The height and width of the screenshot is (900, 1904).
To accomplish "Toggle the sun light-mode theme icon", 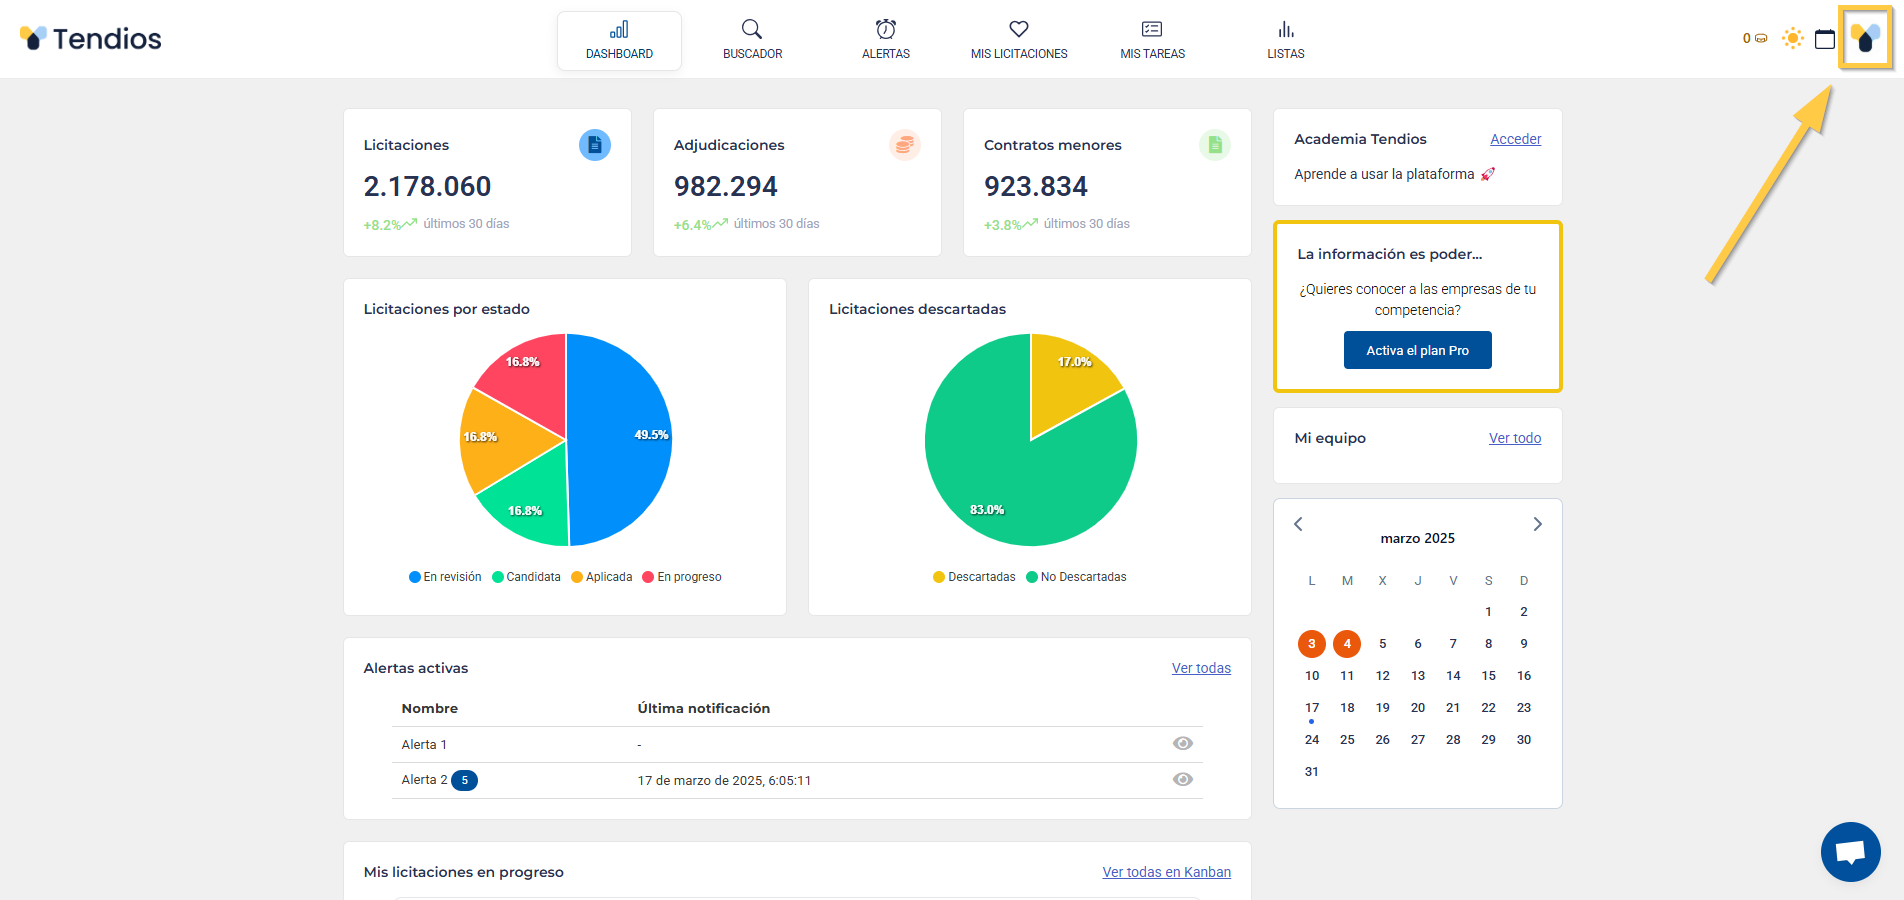I will pyautogui.click(x=1792, y=39).
